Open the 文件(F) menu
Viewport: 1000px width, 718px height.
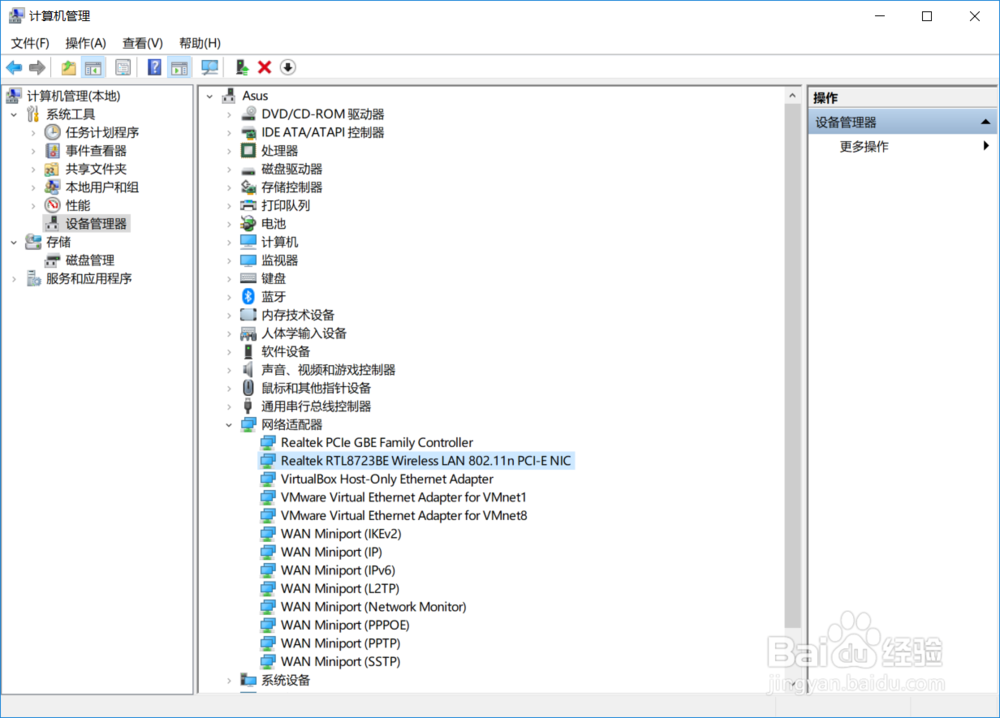tap(30, 43)
